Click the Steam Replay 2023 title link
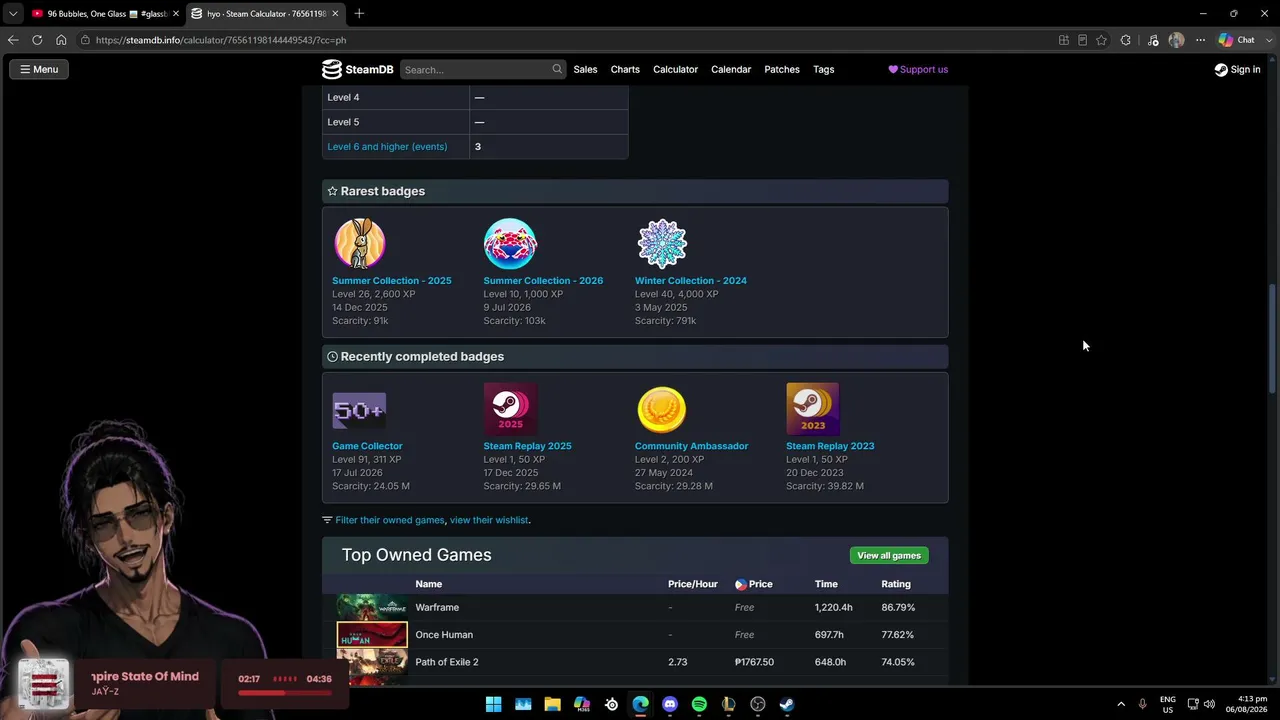The width and height of the screenshot is (1280, 720). click(x=830, y=446)
